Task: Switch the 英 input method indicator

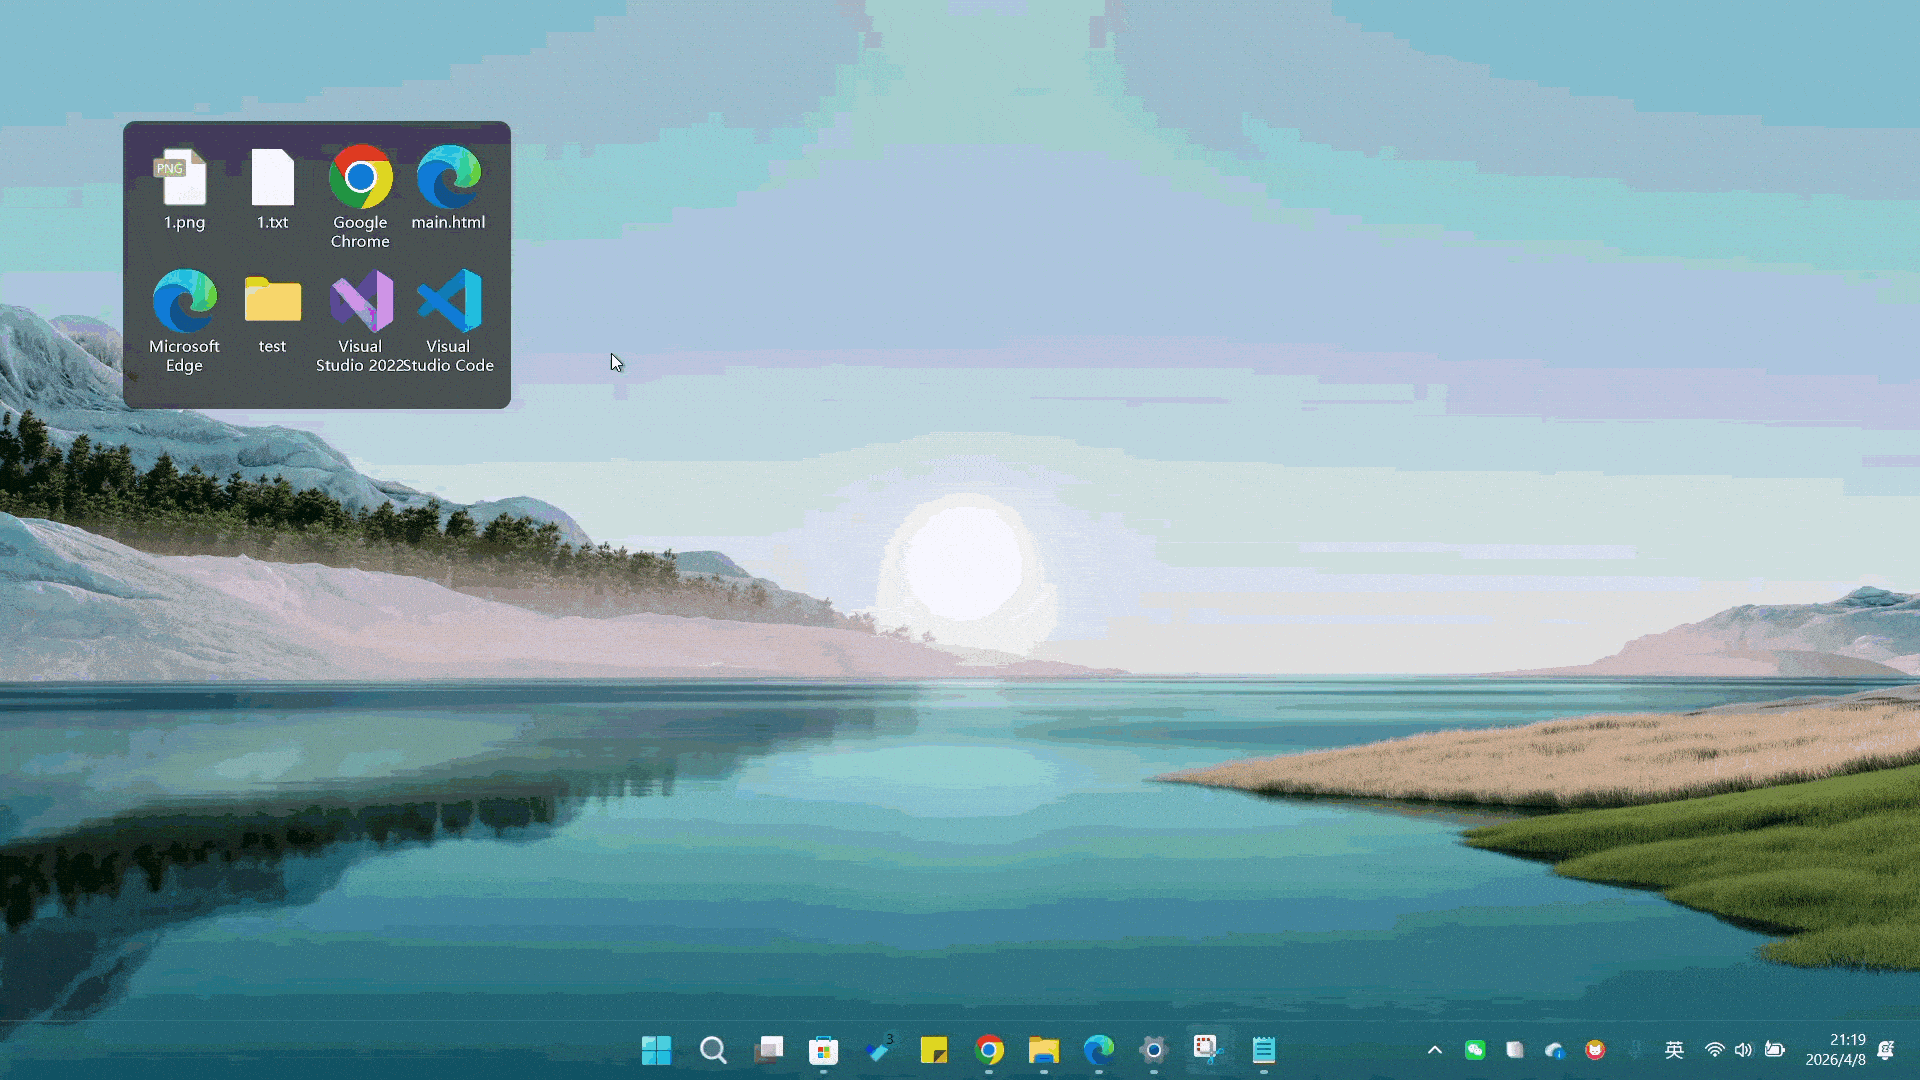Action: (x=1674, y=1050)
